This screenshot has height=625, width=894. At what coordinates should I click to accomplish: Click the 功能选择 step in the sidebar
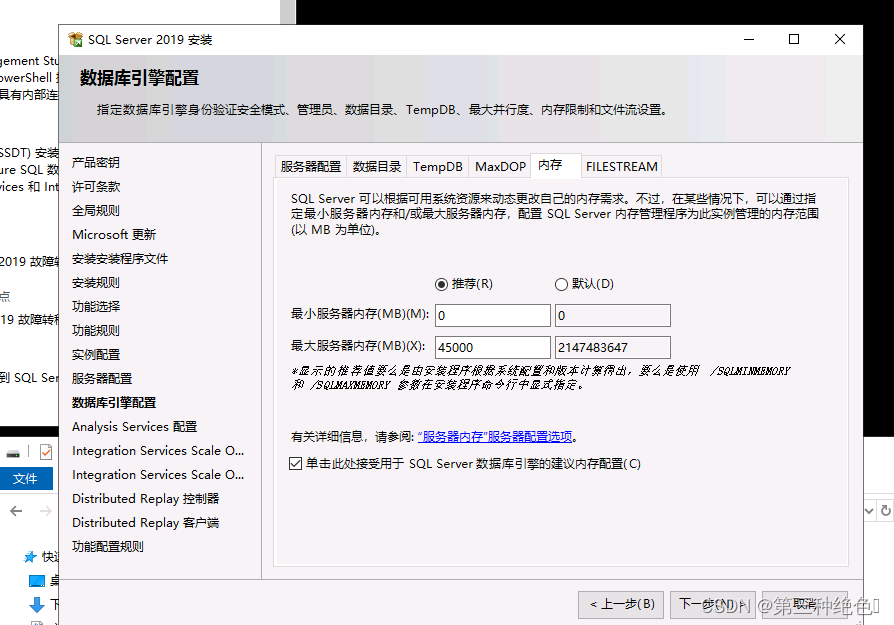click(x=96, y=306)
